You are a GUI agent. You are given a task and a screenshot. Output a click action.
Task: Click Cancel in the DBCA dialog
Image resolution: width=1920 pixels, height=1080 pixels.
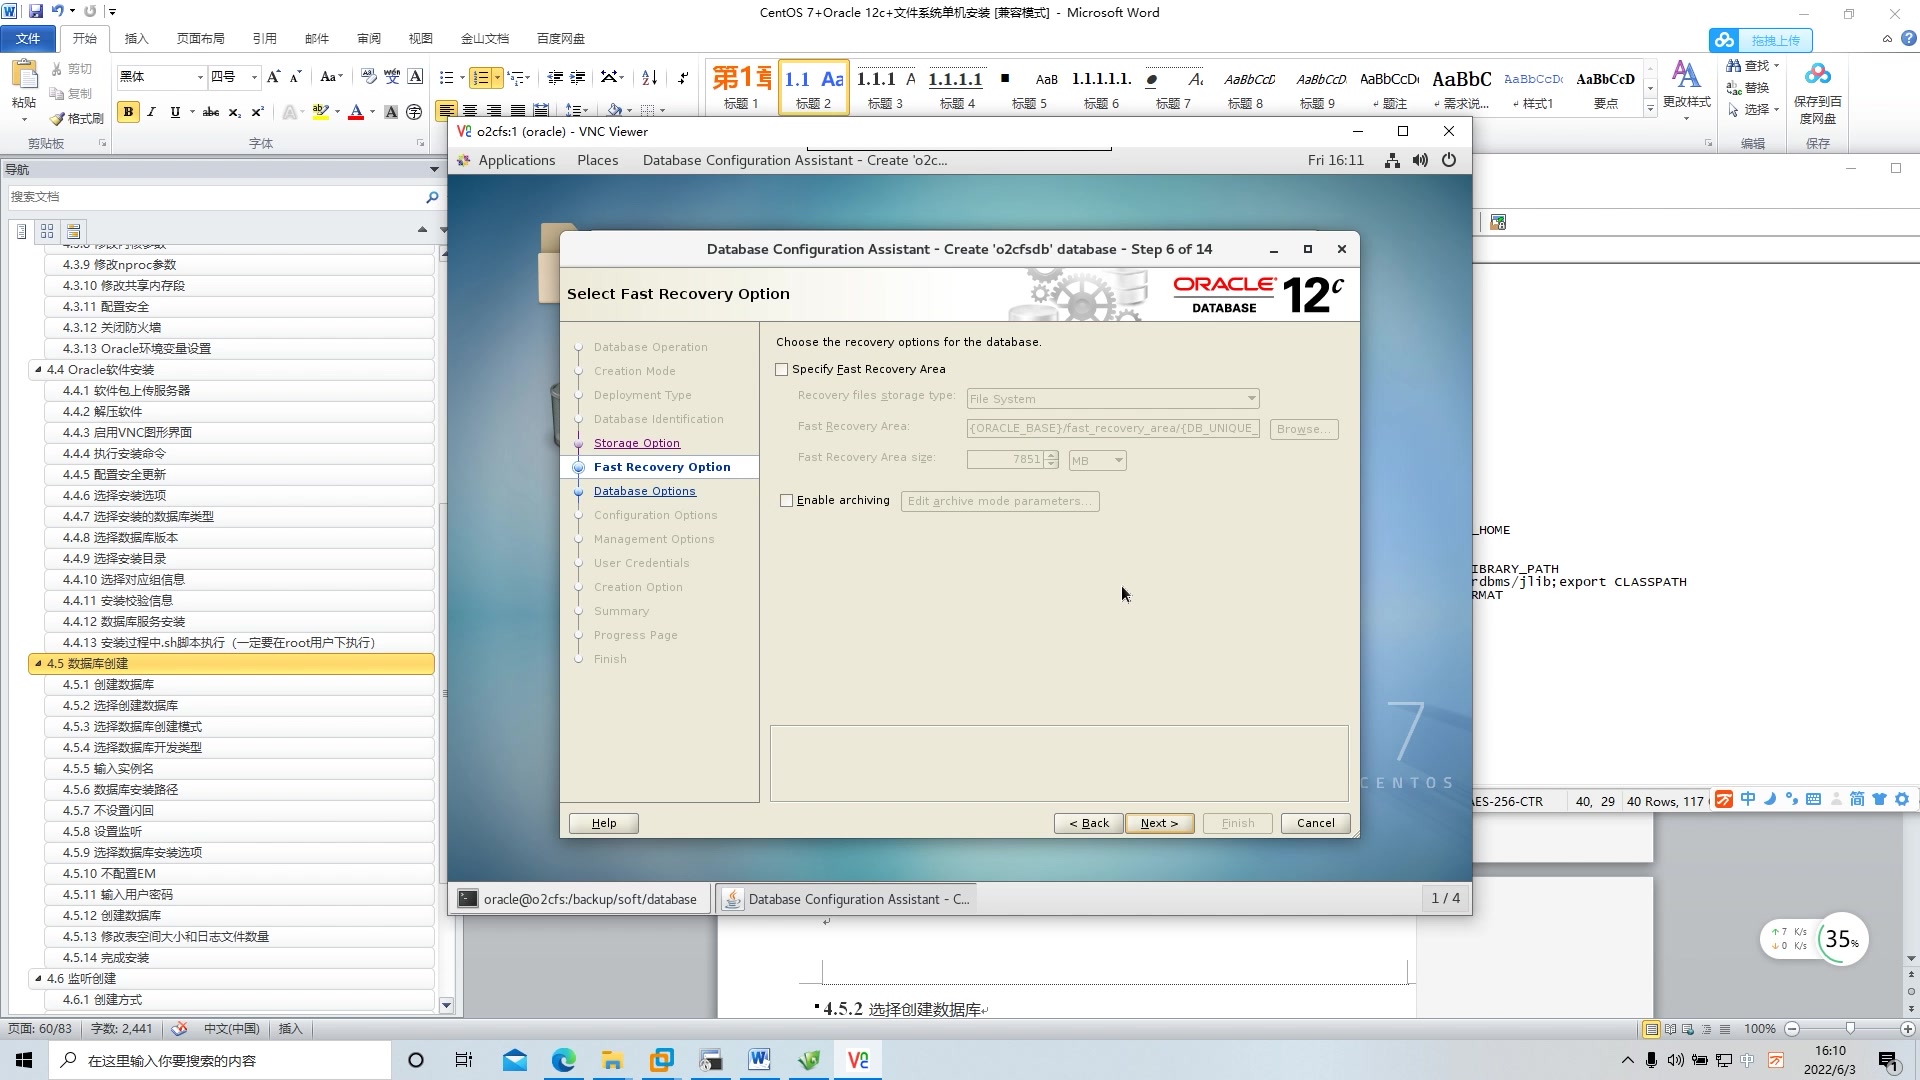(x=1316, y=824)
